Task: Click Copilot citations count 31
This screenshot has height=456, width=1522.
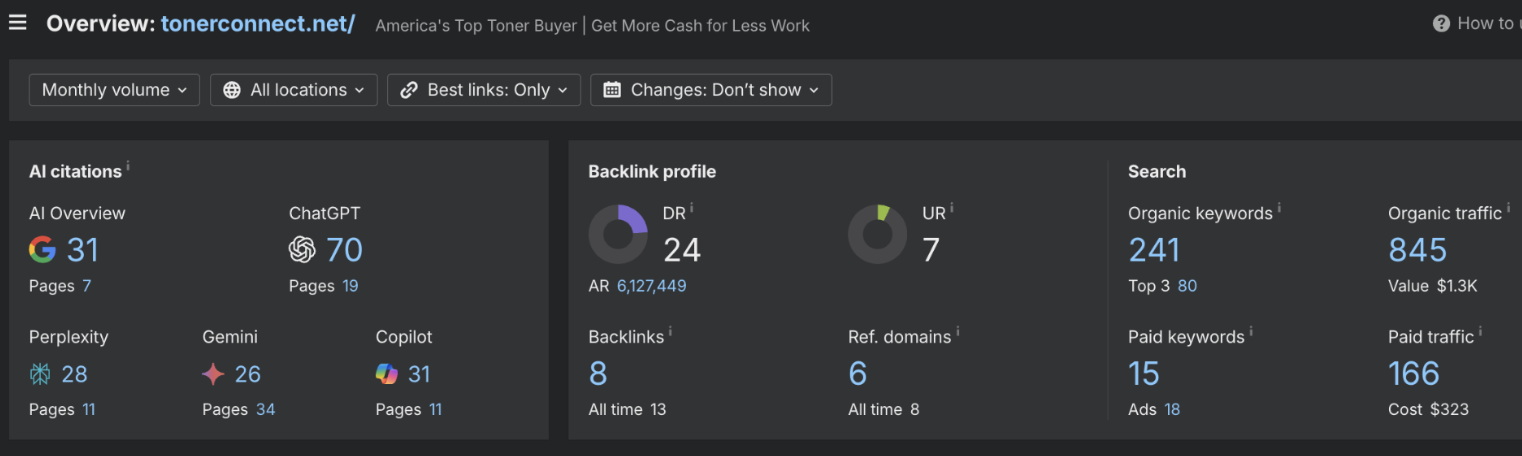Action: coord(419,374)
